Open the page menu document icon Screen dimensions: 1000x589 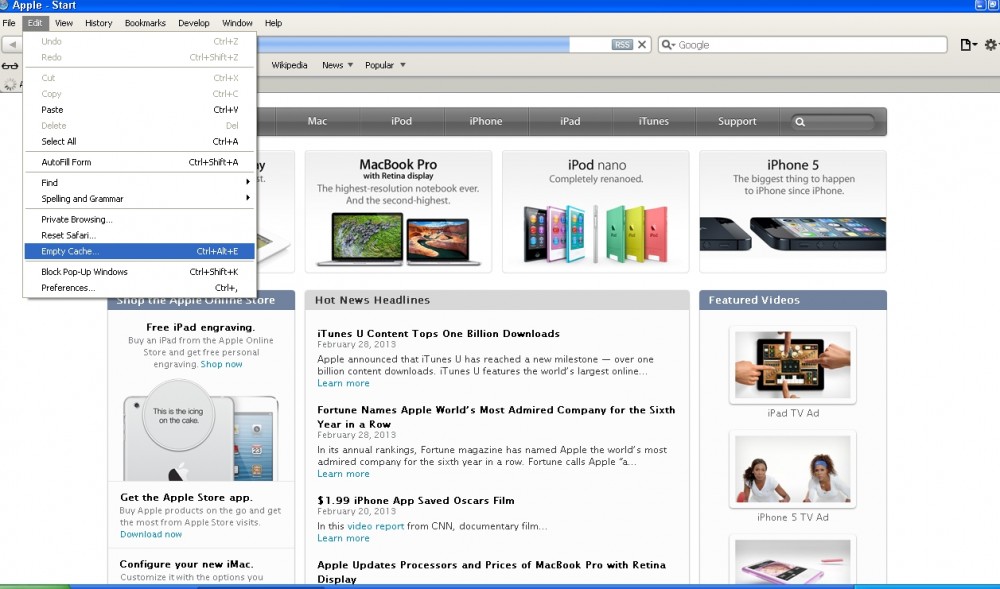(x=967, y=45)
